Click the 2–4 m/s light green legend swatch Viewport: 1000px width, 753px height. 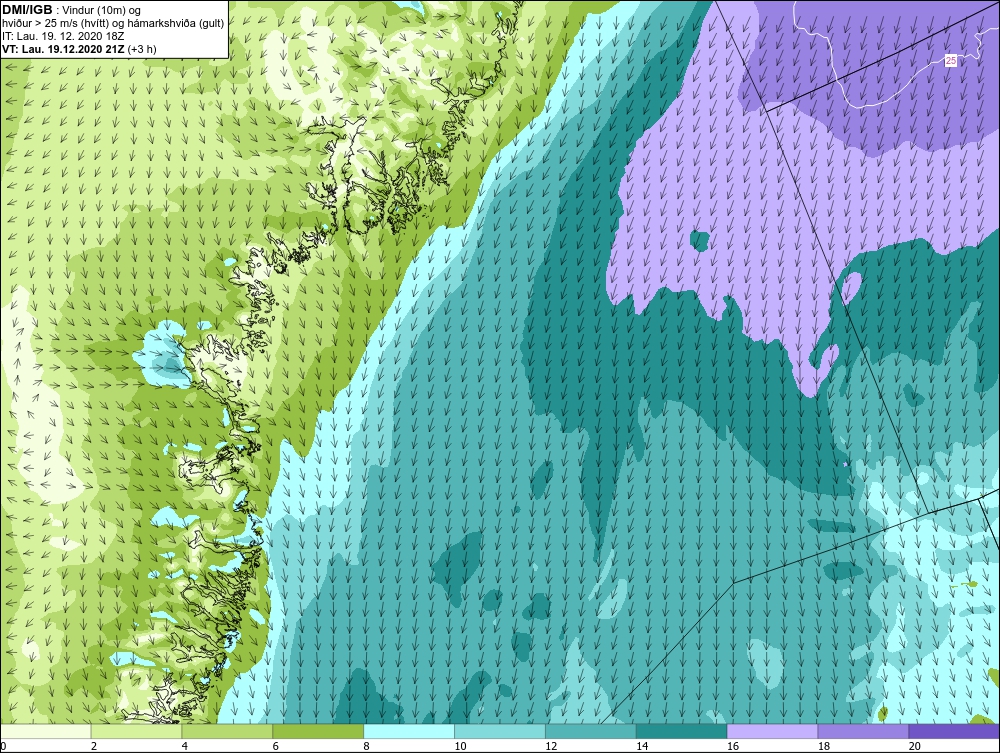(136, 731)
